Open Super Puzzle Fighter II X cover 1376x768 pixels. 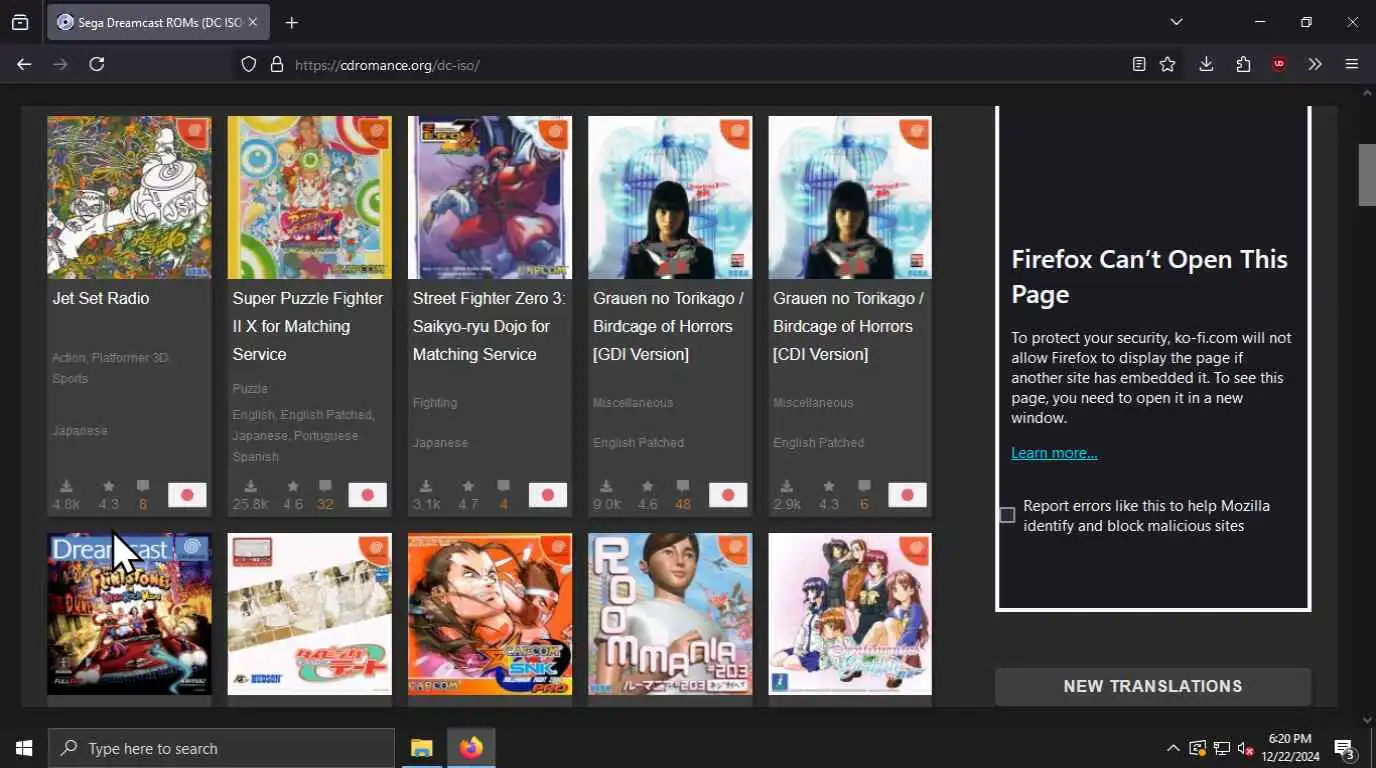click(309, 197)
